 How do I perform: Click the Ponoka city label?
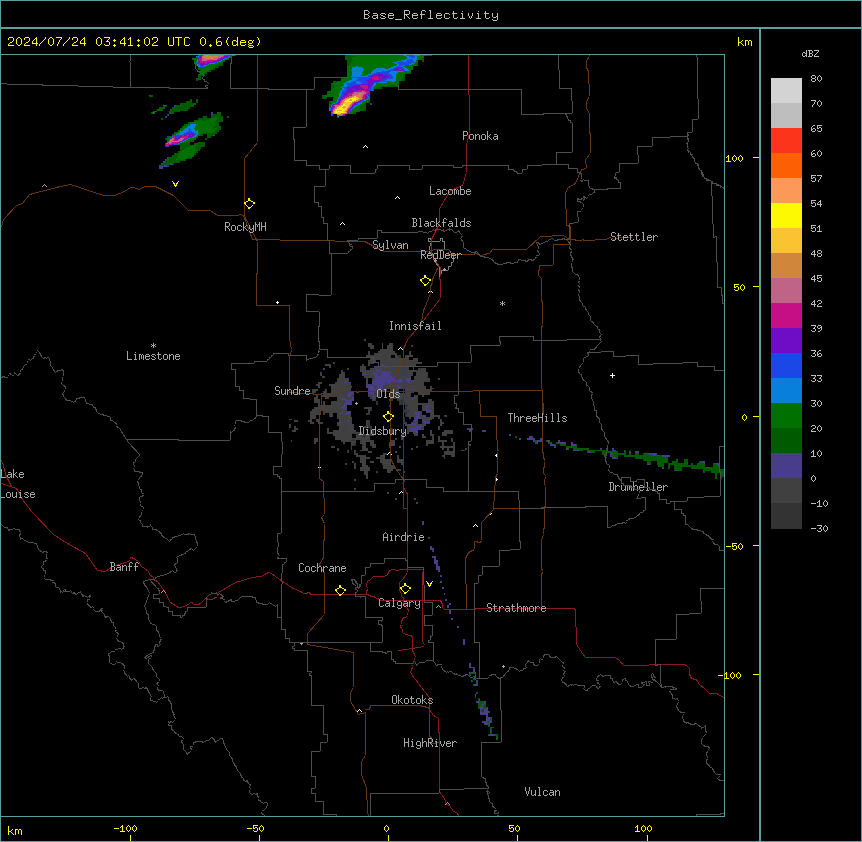[x=480, y=136]
